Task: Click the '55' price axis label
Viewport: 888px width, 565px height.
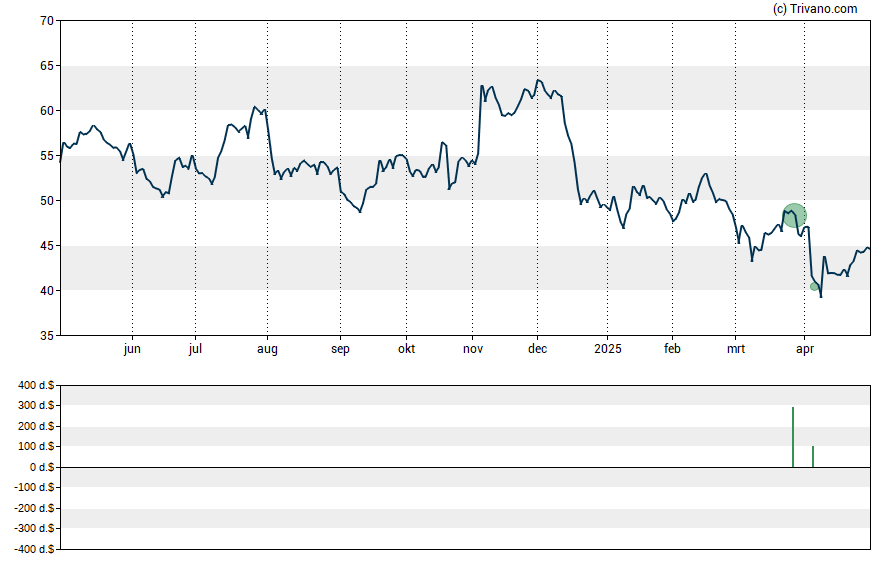Action: (x=47, y=156)
